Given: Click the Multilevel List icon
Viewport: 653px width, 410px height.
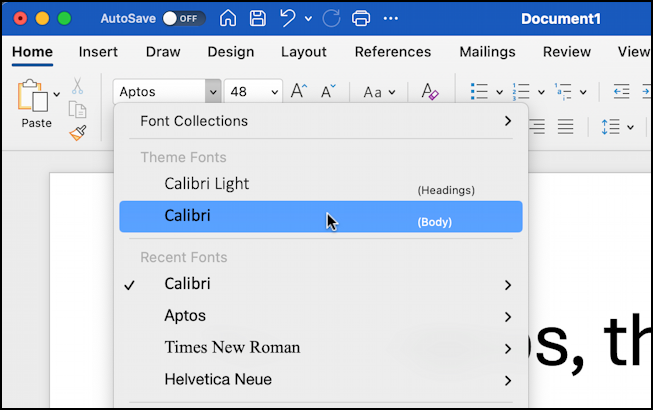Looking at the screenshot, I should pyautogui.click(x=563, y=91).
